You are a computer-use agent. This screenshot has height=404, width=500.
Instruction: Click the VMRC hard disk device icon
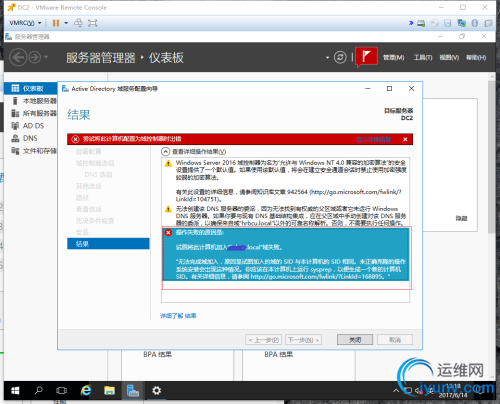[421, 23]
